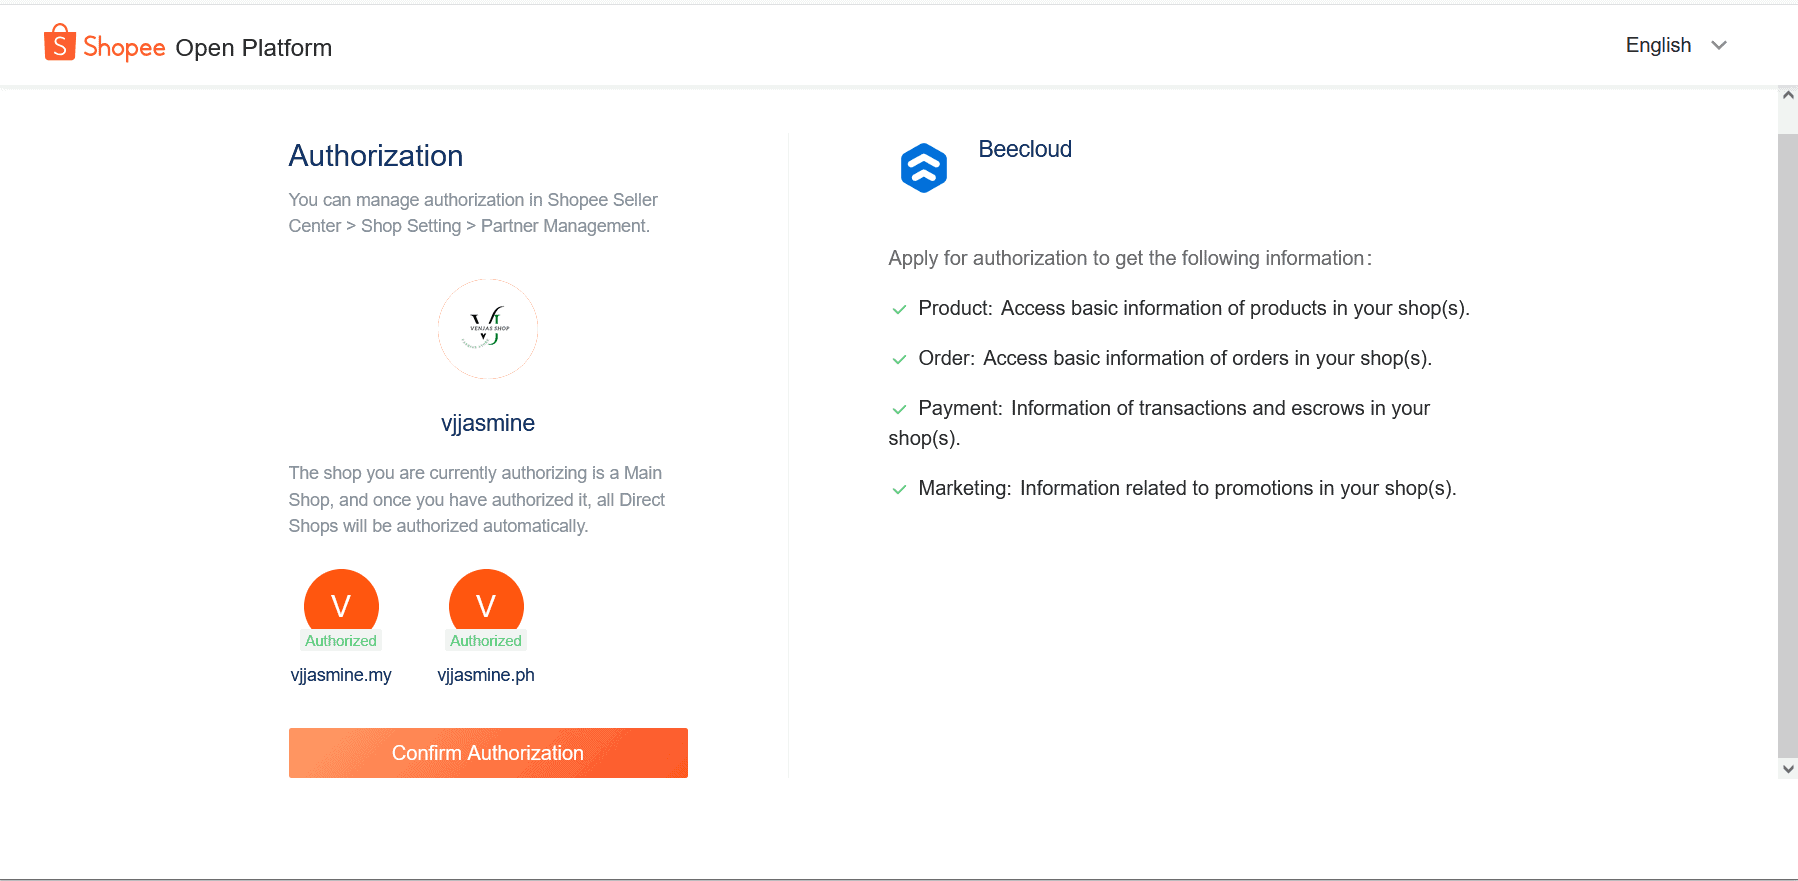Expand language options with the chevron arrow

pos(1719,45)
